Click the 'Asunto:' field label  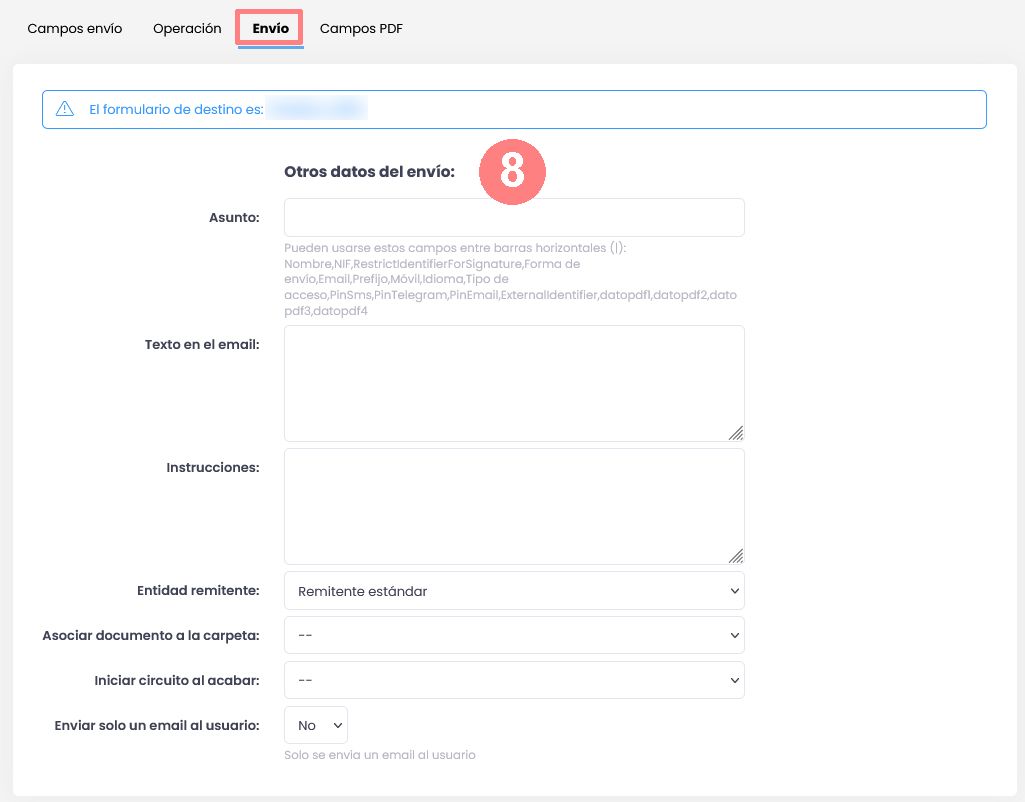coord(235,217)
